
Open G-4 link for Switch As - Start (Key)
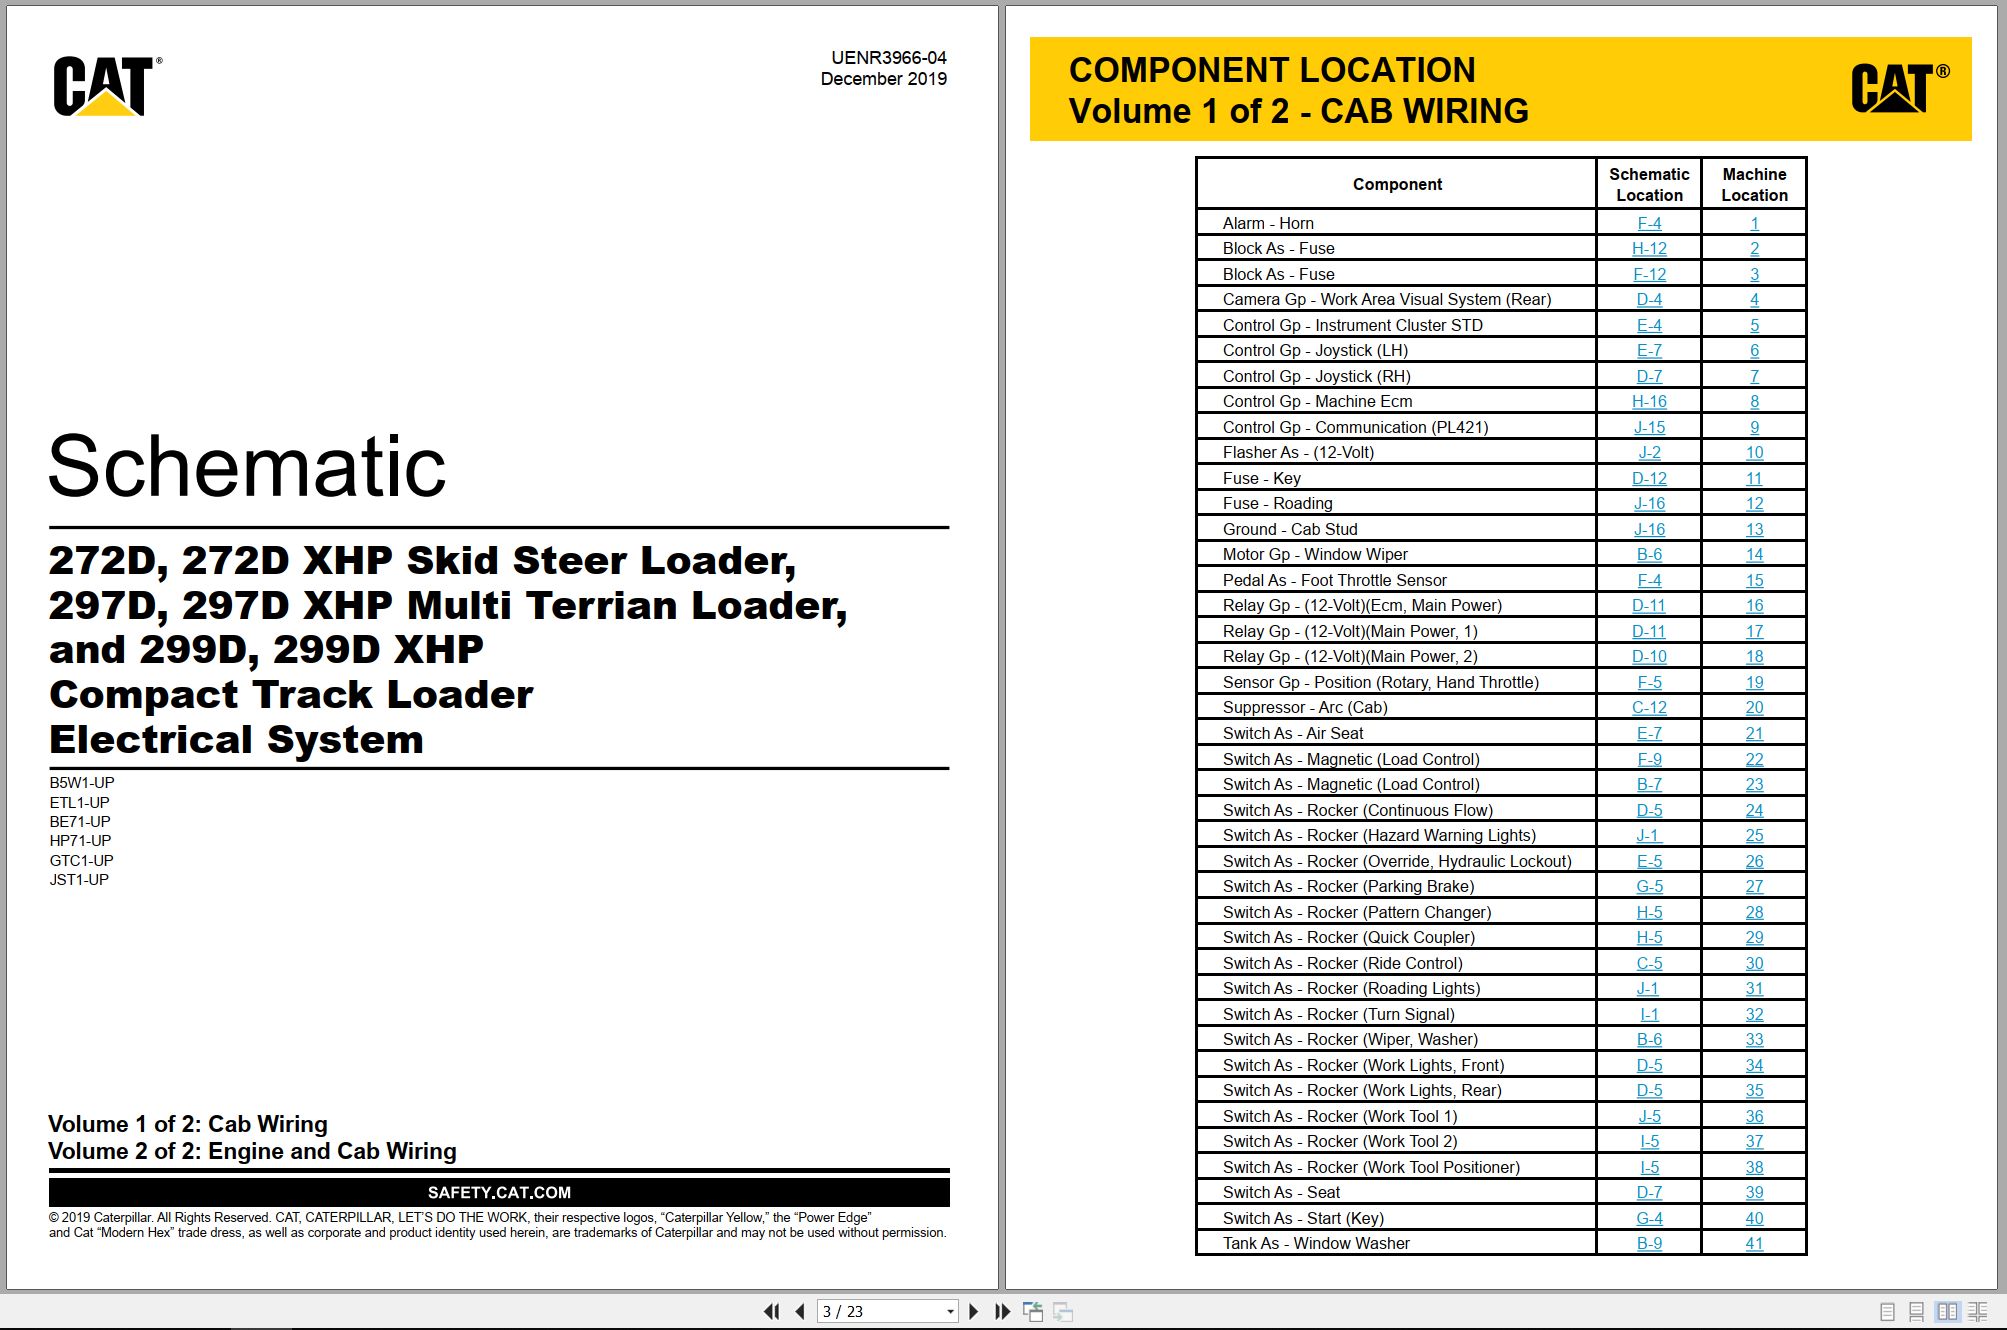pyautogui.click(x=1649, y=1218)
